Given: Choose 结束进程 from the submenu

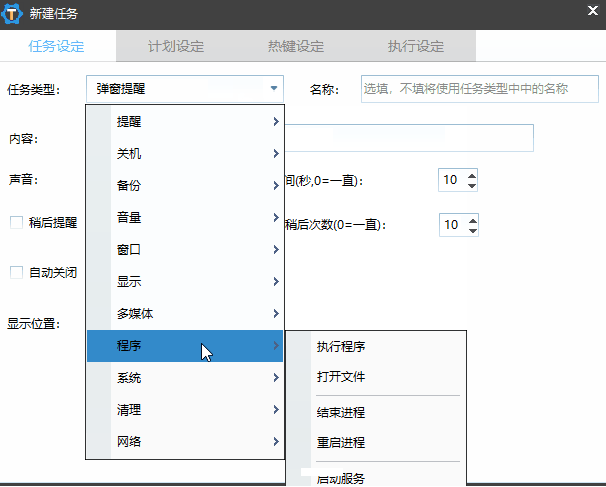Looking at the screenshot, I should point(376,412).
